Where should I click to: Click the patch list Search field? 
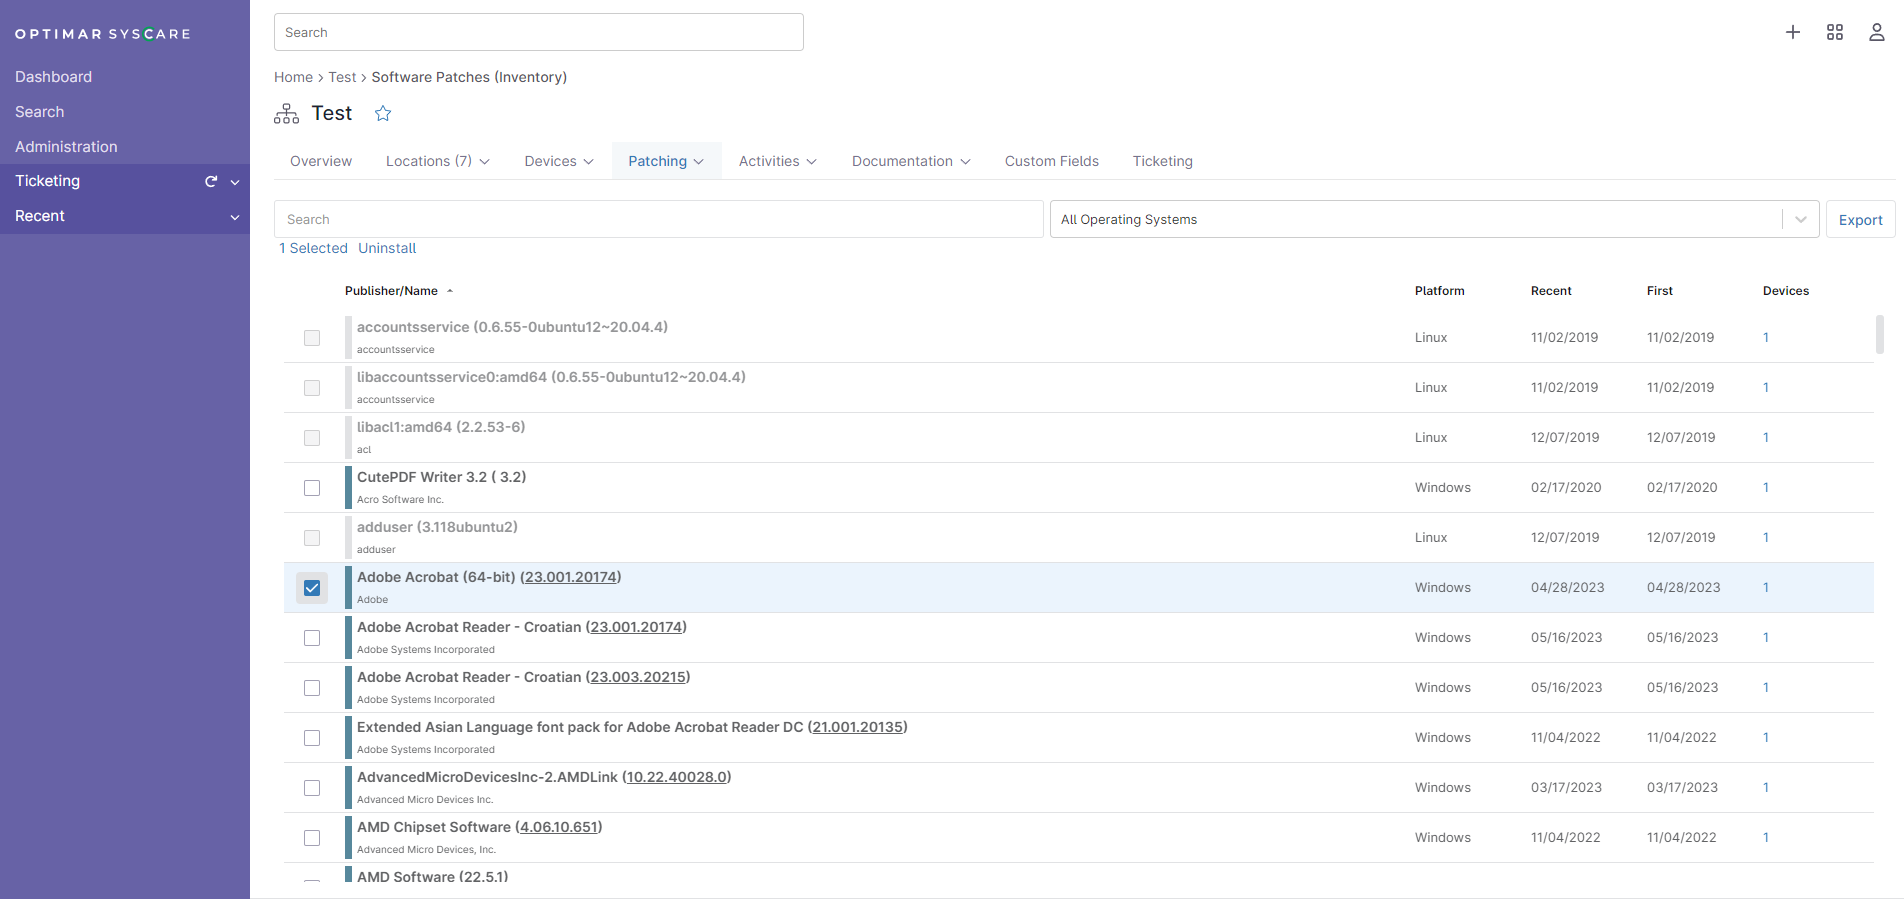659,219
